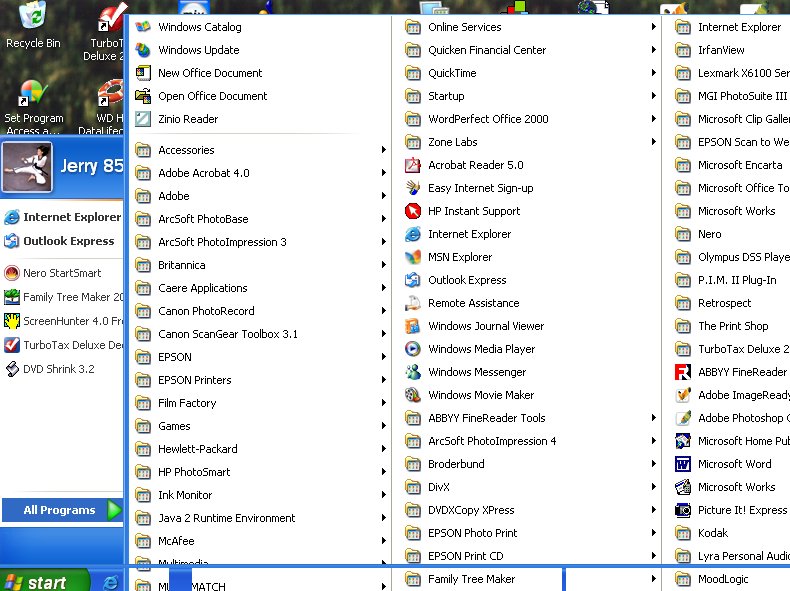
Task: Launch Adobe ImageReady
Action: pos(732,395)
